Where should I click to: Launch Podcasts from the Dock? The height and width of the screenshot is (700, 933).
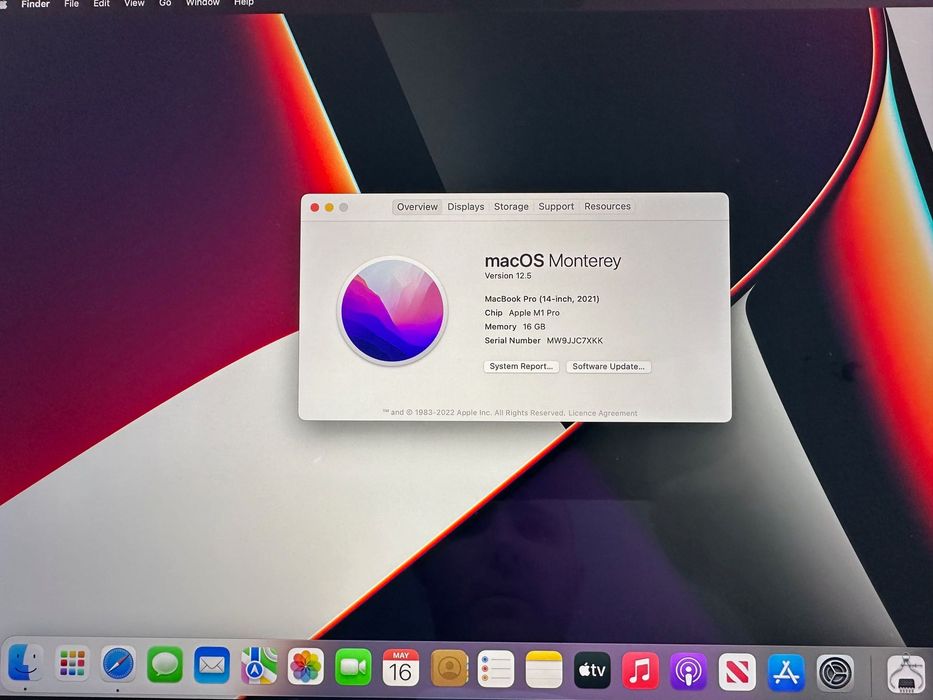point(688,671)
